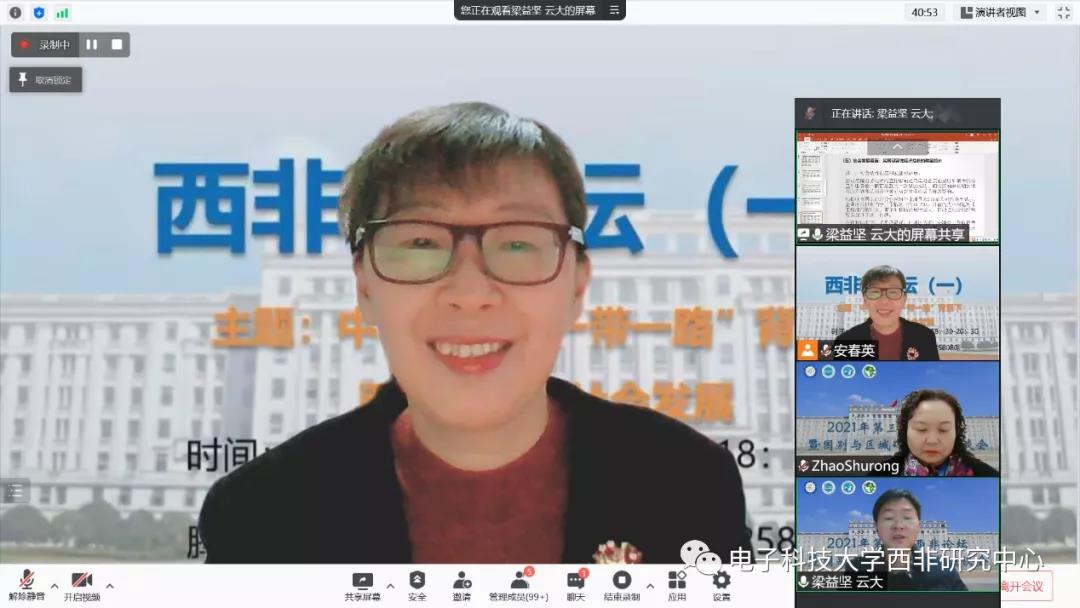This screenshot has height=608, width=1080.
Task: Pause the recording
Action: pos(92,45)
